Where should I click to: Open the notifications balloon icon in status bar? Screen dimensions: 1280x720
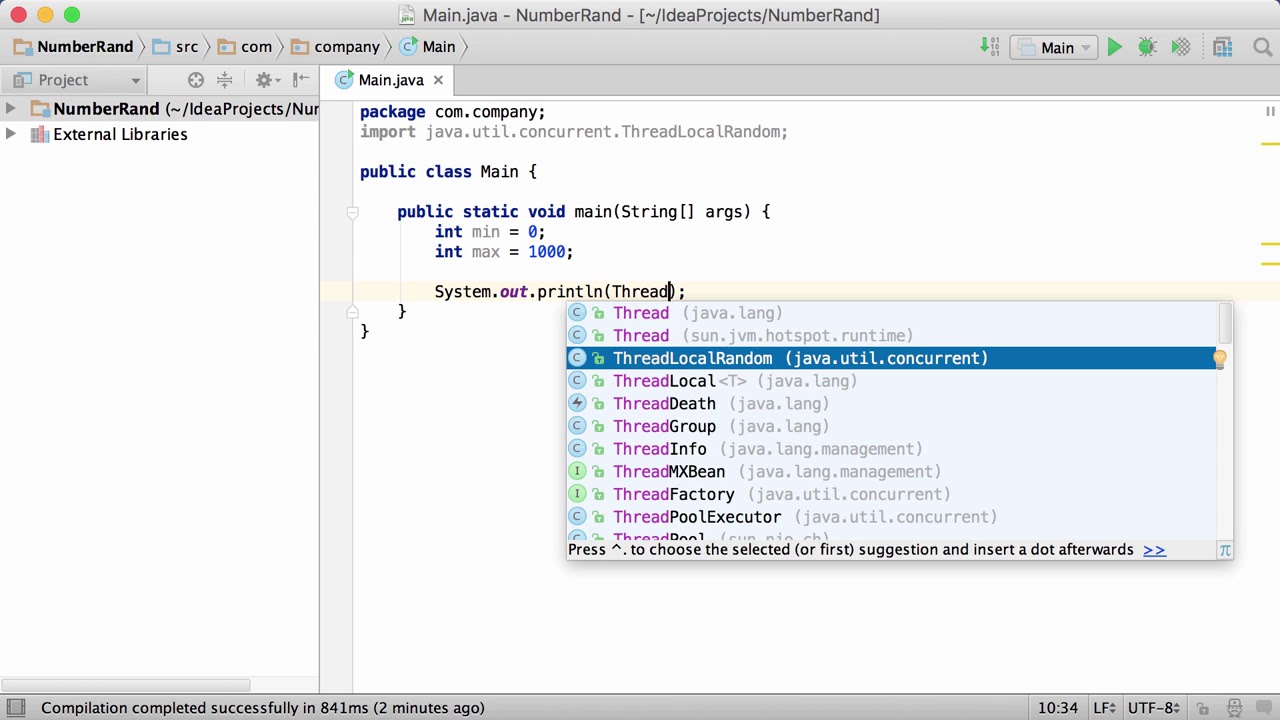pyautogui.click(x=1263, y=708)
